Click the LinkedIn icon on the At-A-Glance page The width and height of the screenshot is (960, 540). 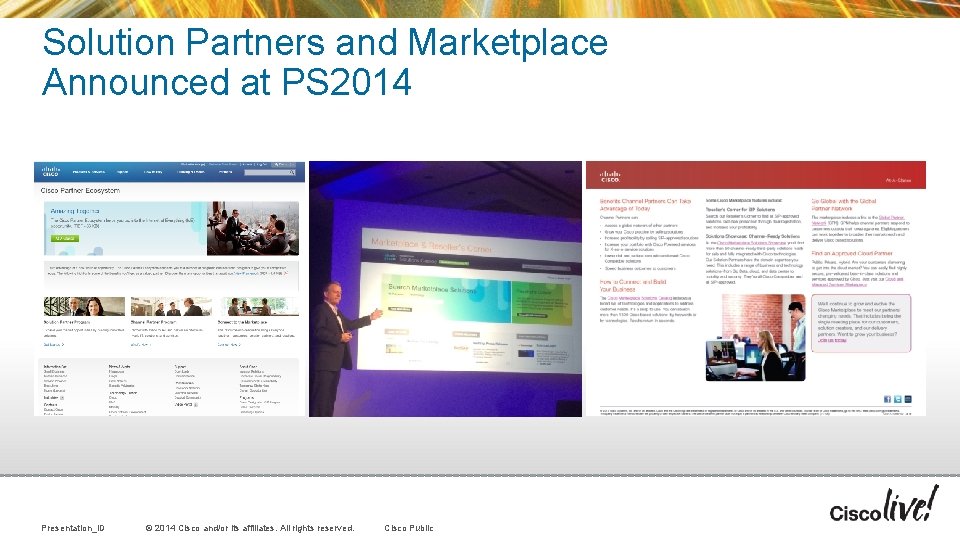(x=908, y=399)
